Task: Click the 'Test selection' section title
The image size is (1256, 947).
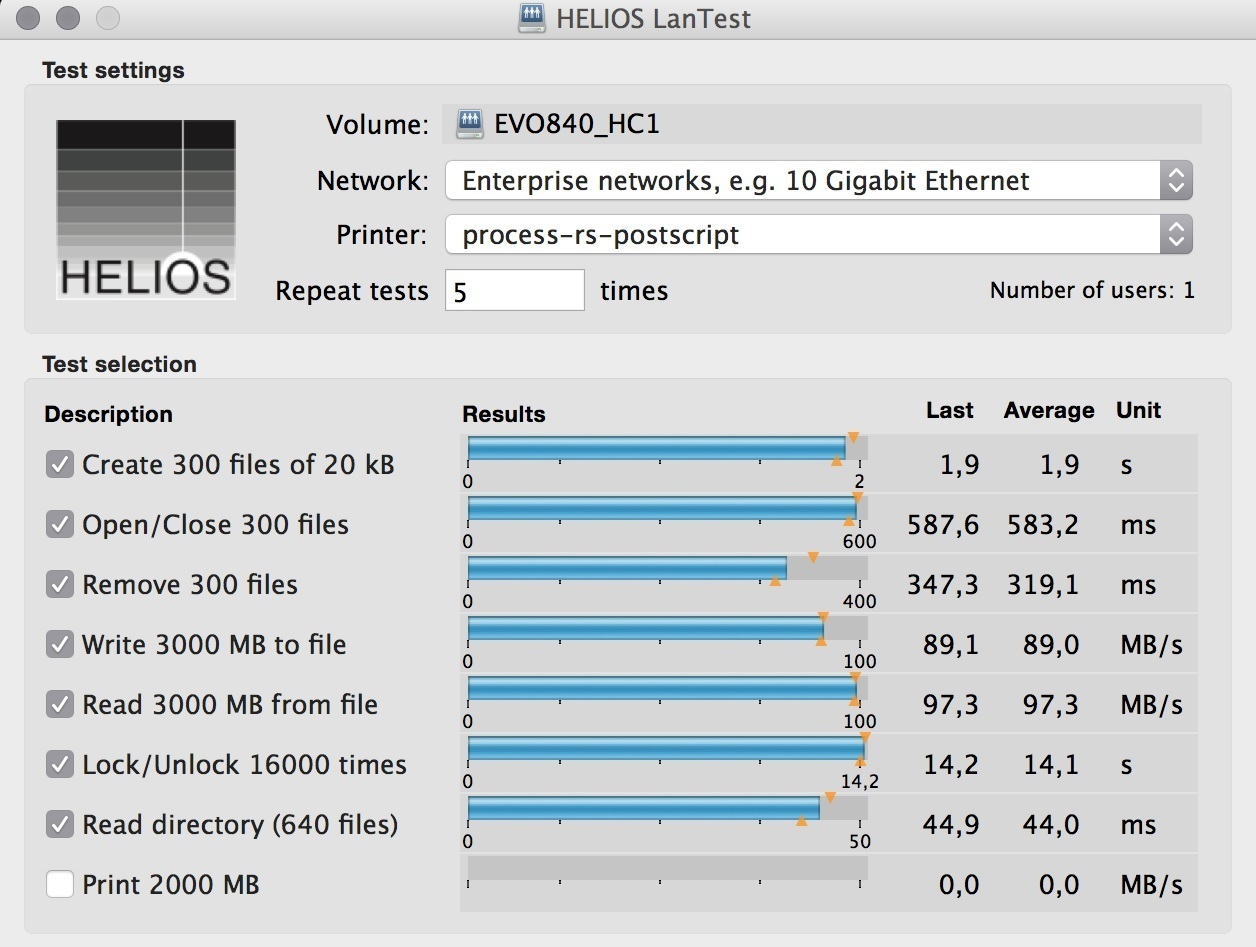Action: tap(119, 364)
